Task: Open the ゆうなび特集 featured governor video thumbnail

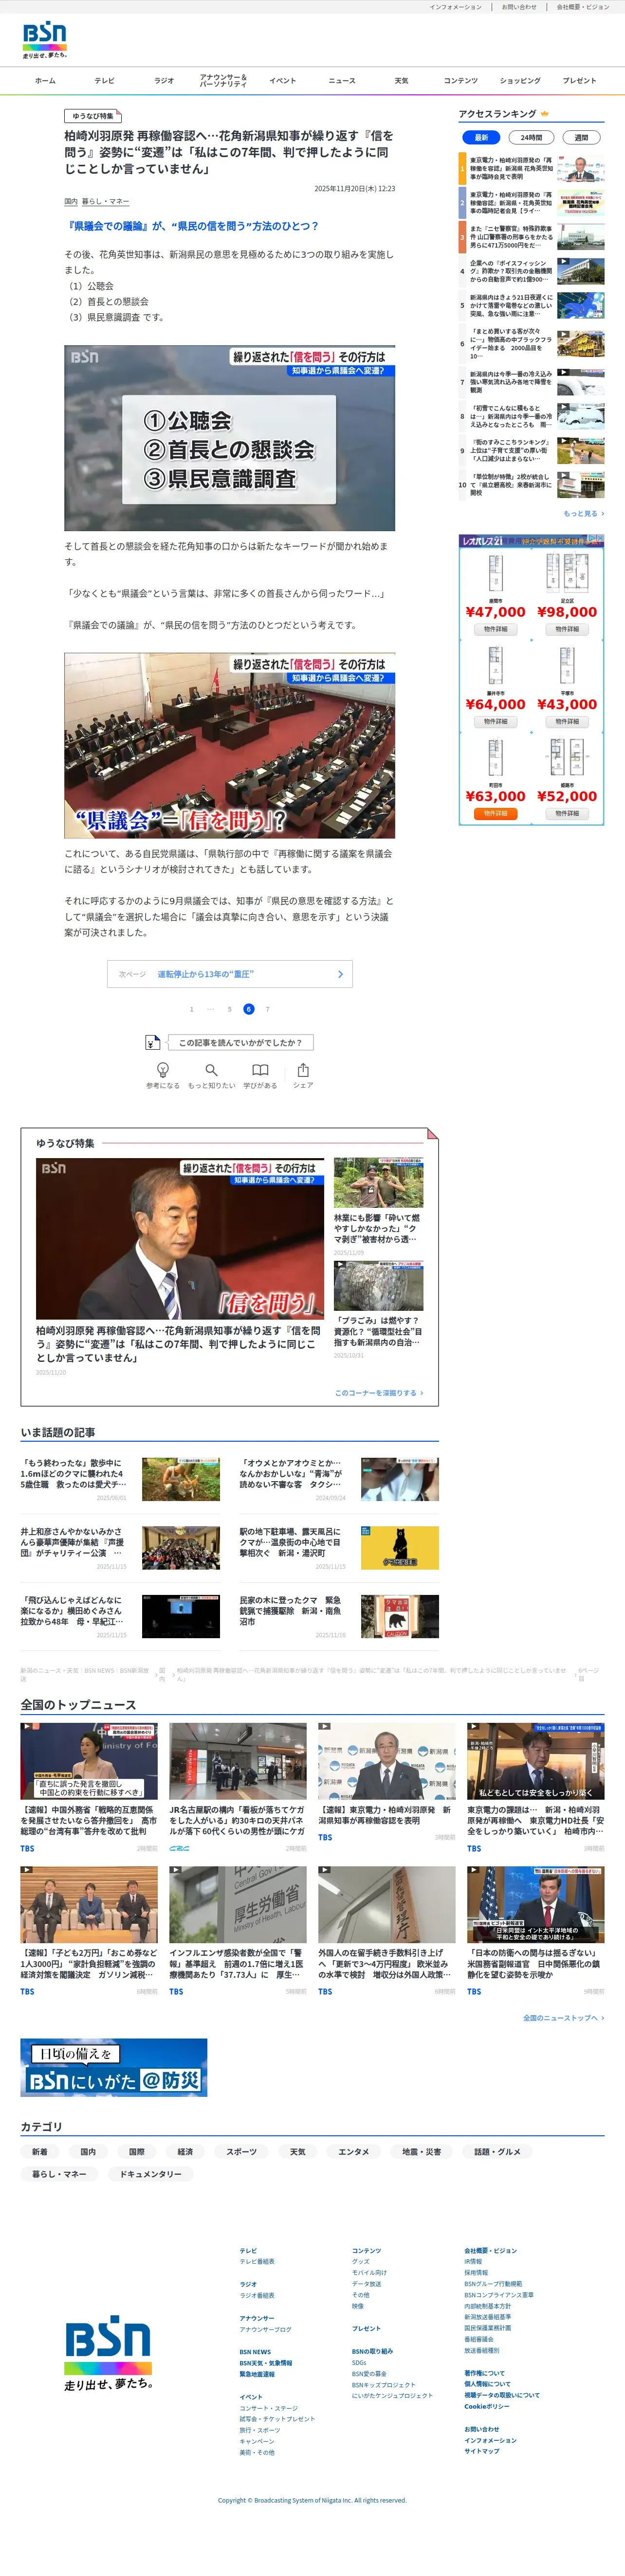Action: [x=180, y=1238]
